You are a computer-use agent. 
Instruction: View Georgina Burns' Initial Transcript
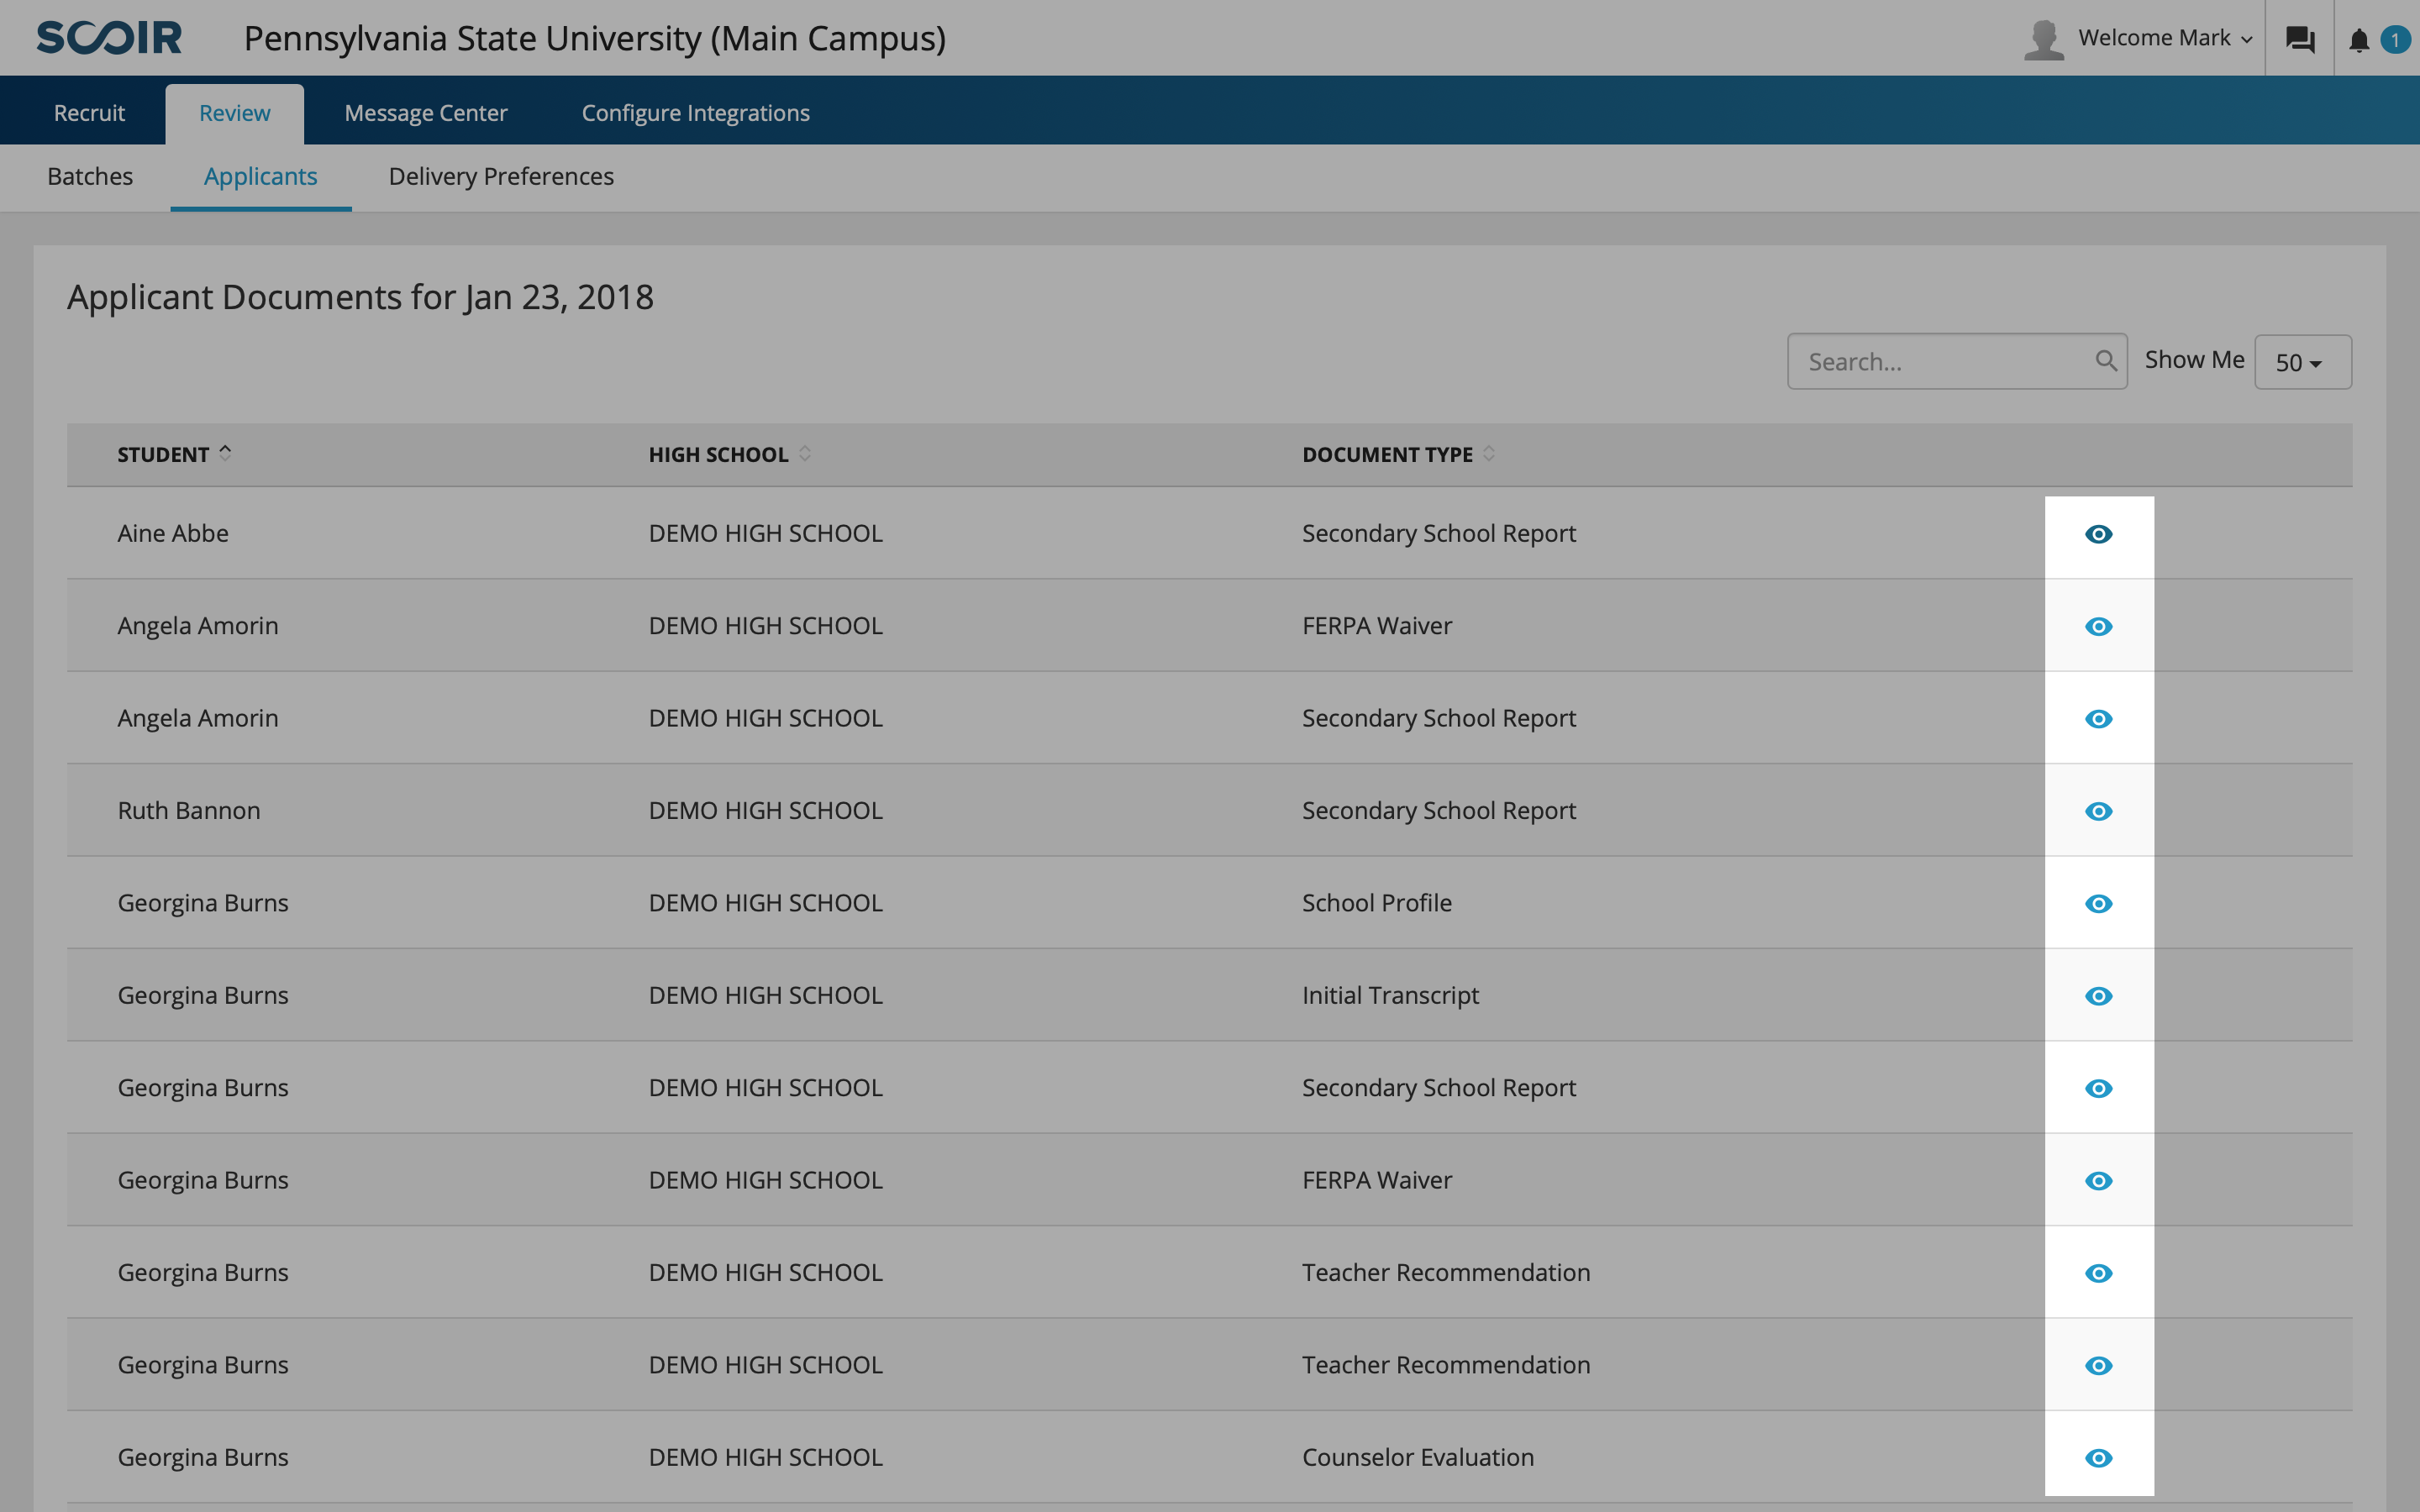[x=2098, y=996]
